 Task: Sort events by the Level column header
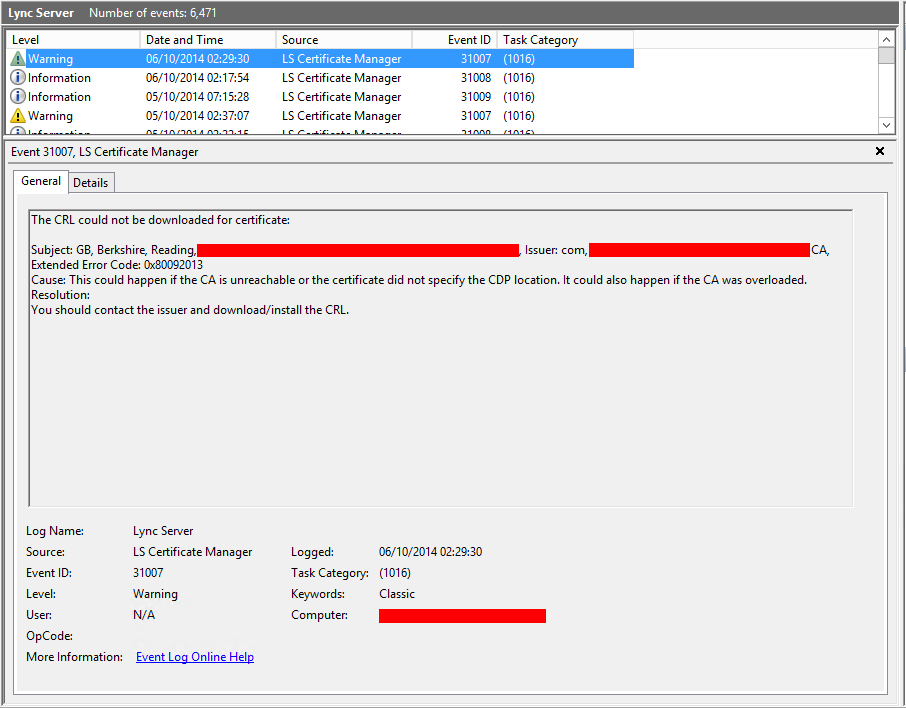[x=73, y=40]
